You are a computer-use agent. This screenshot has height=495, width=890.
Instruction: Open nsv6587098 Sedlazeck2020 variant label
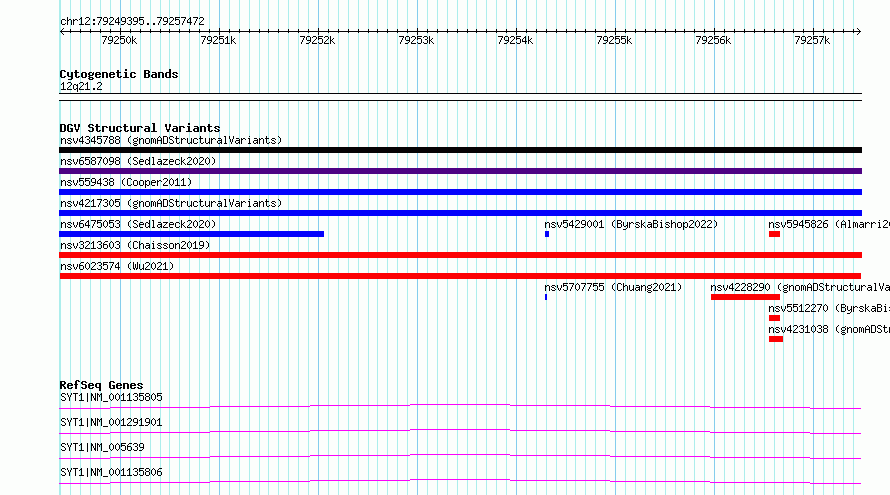pos(138,161)
